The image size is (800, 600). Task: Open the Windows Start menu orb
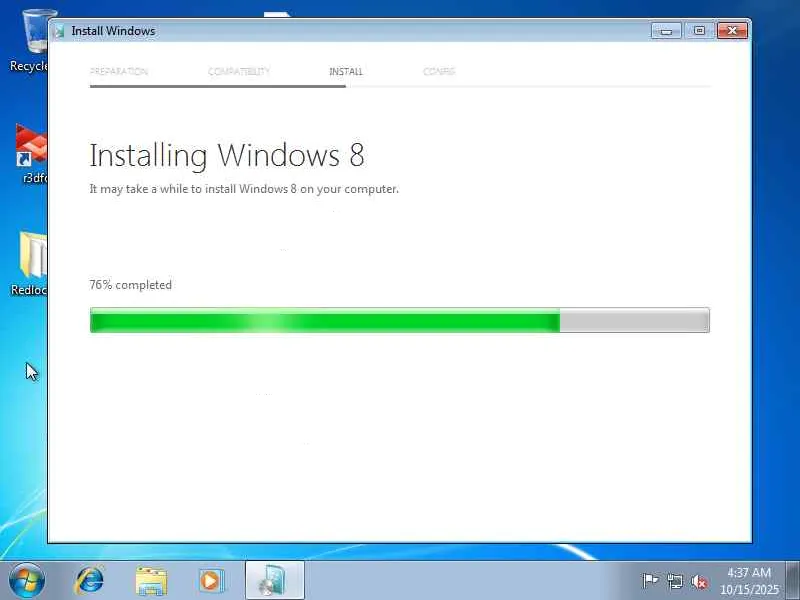click(x=27, y=580)
